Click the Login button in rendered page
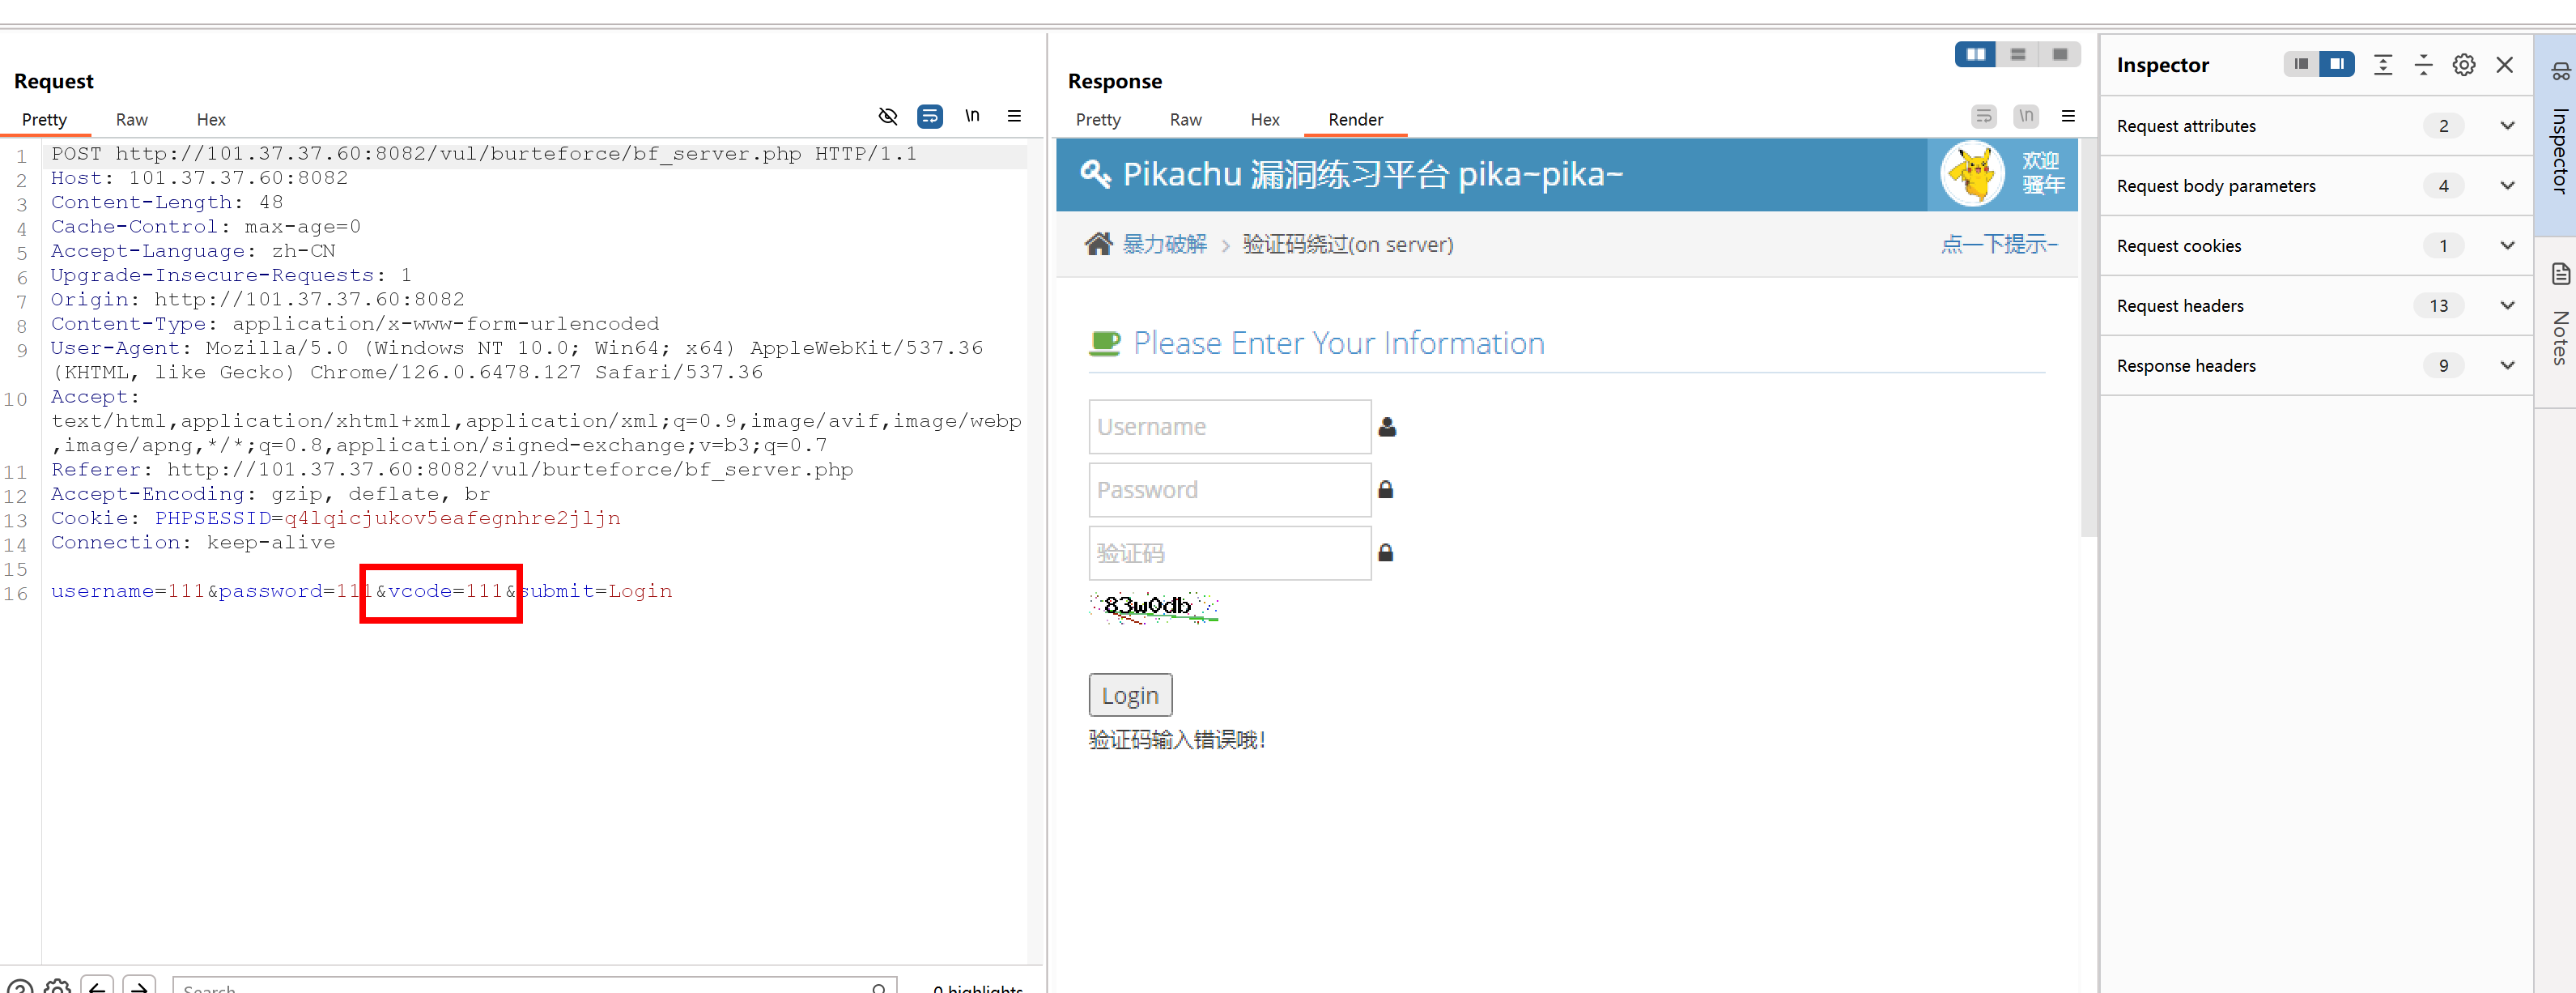This screenshot has height=993, width=2576. (1129, 695)
